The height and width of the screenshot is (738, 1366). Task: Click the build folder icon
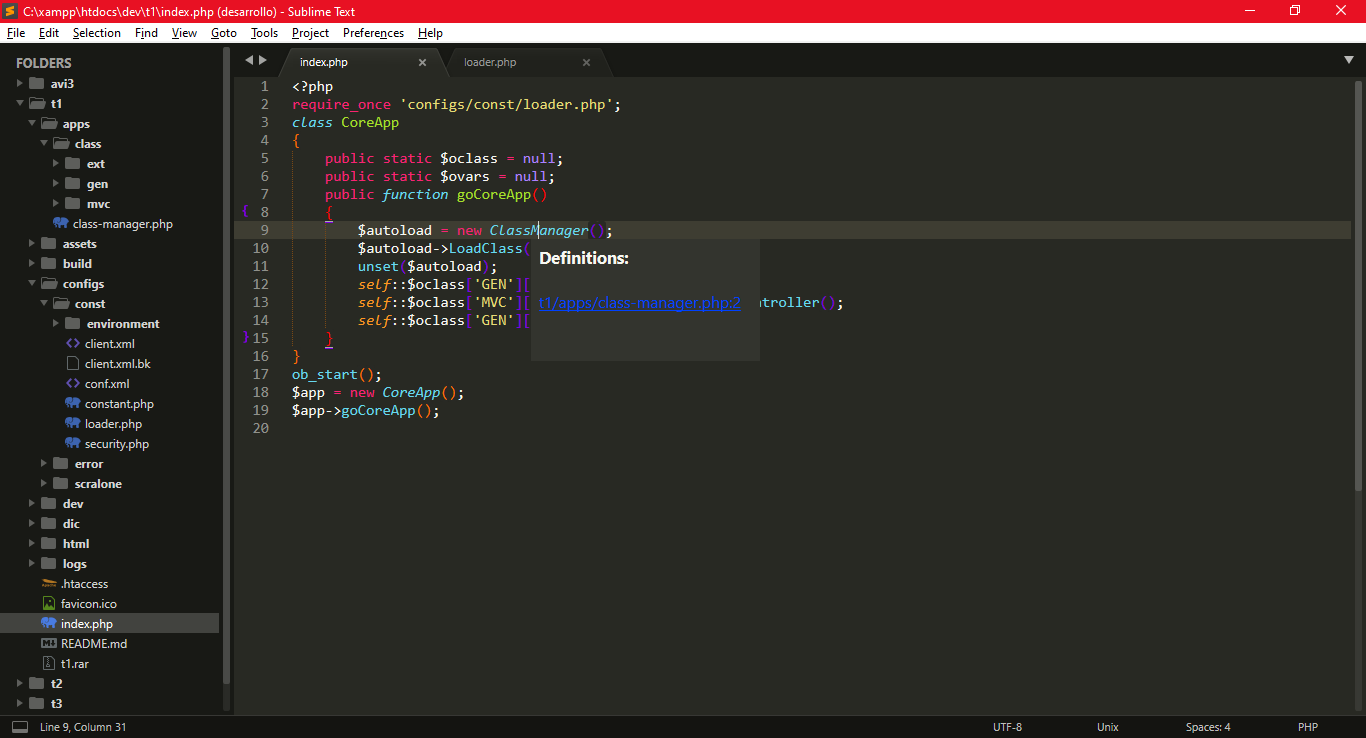tap(49, 263)
